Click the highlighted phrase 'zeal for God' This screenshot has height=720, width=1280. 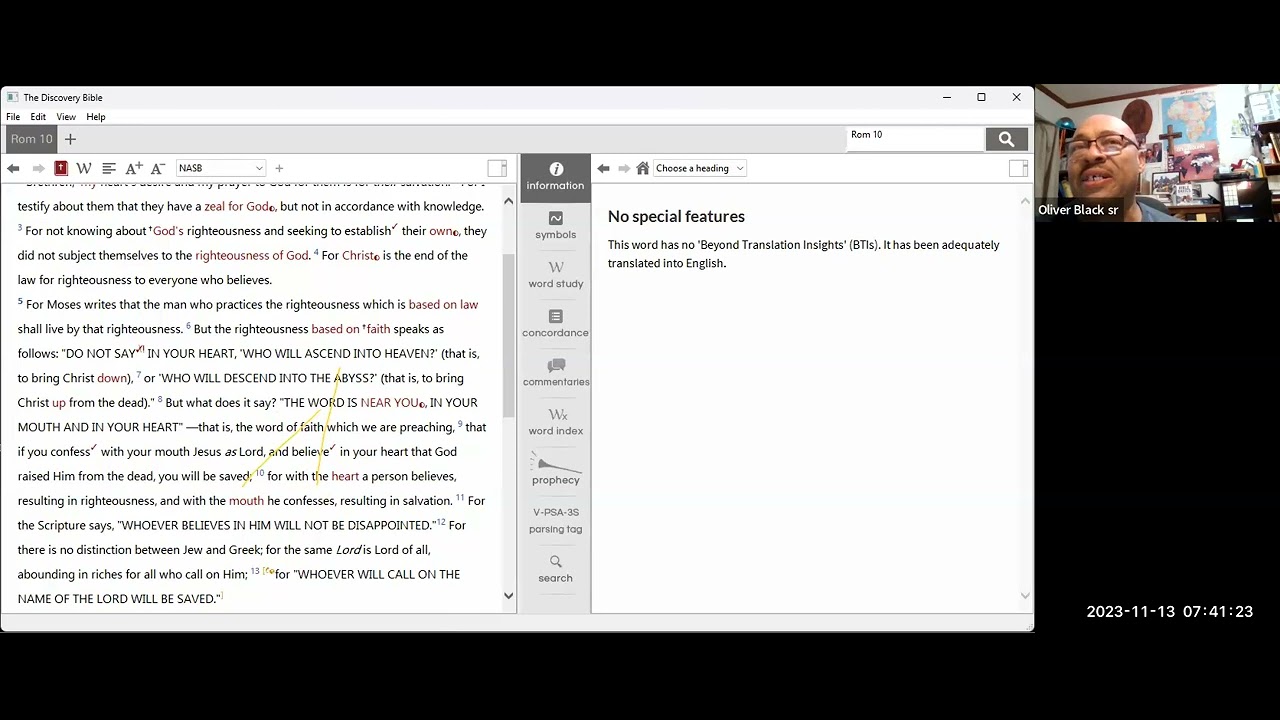[x=237, y=206]
